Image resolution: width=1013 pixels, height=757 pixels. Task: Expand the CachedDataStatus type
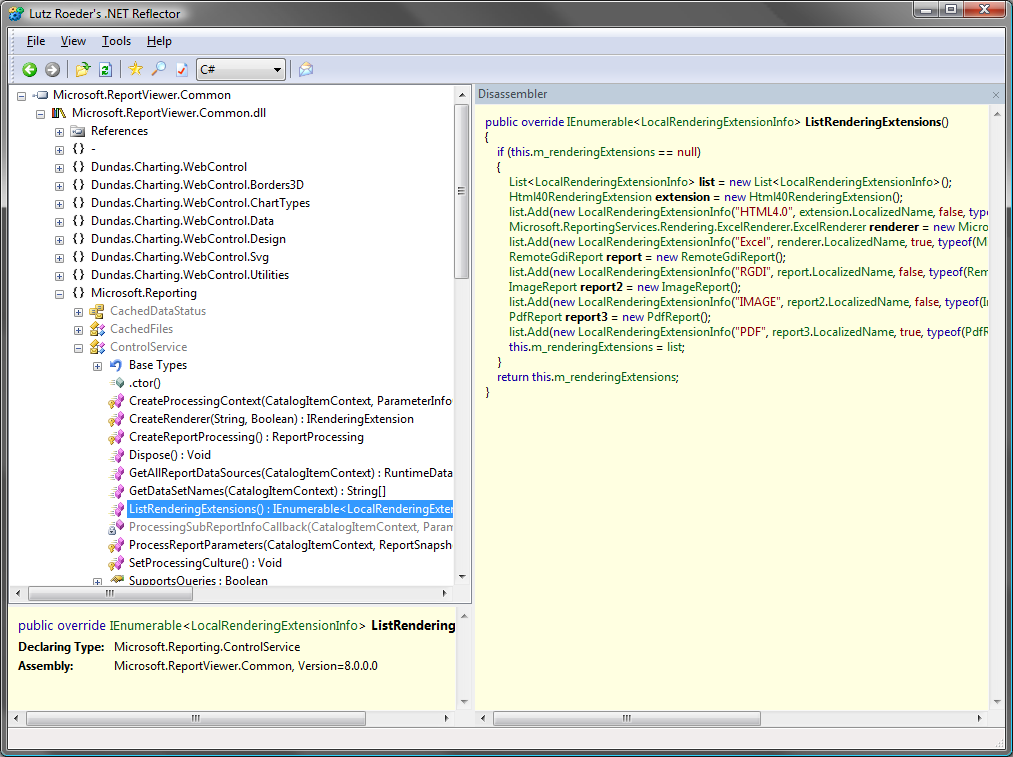tap(78, 312)
